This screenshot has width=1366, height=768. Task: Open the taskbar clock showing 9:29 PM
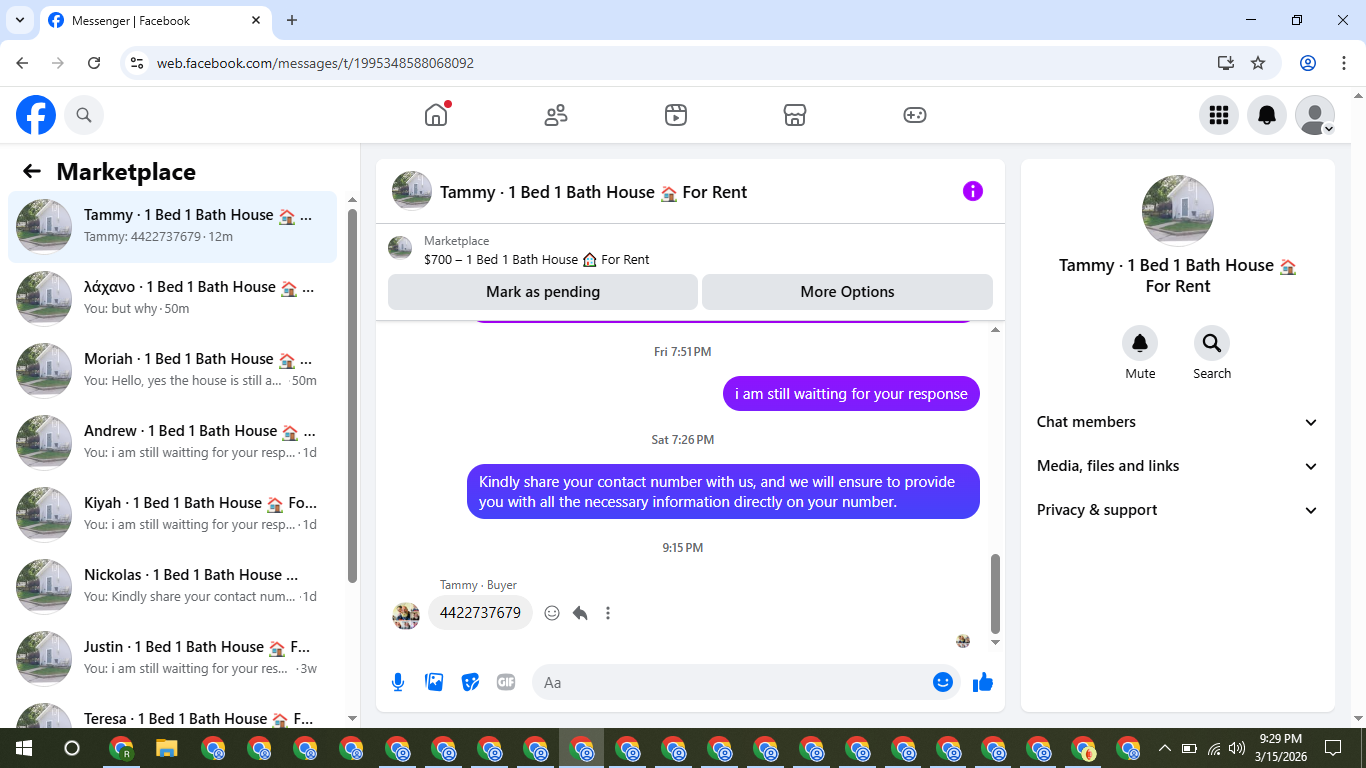click(x=1280, y=748)
